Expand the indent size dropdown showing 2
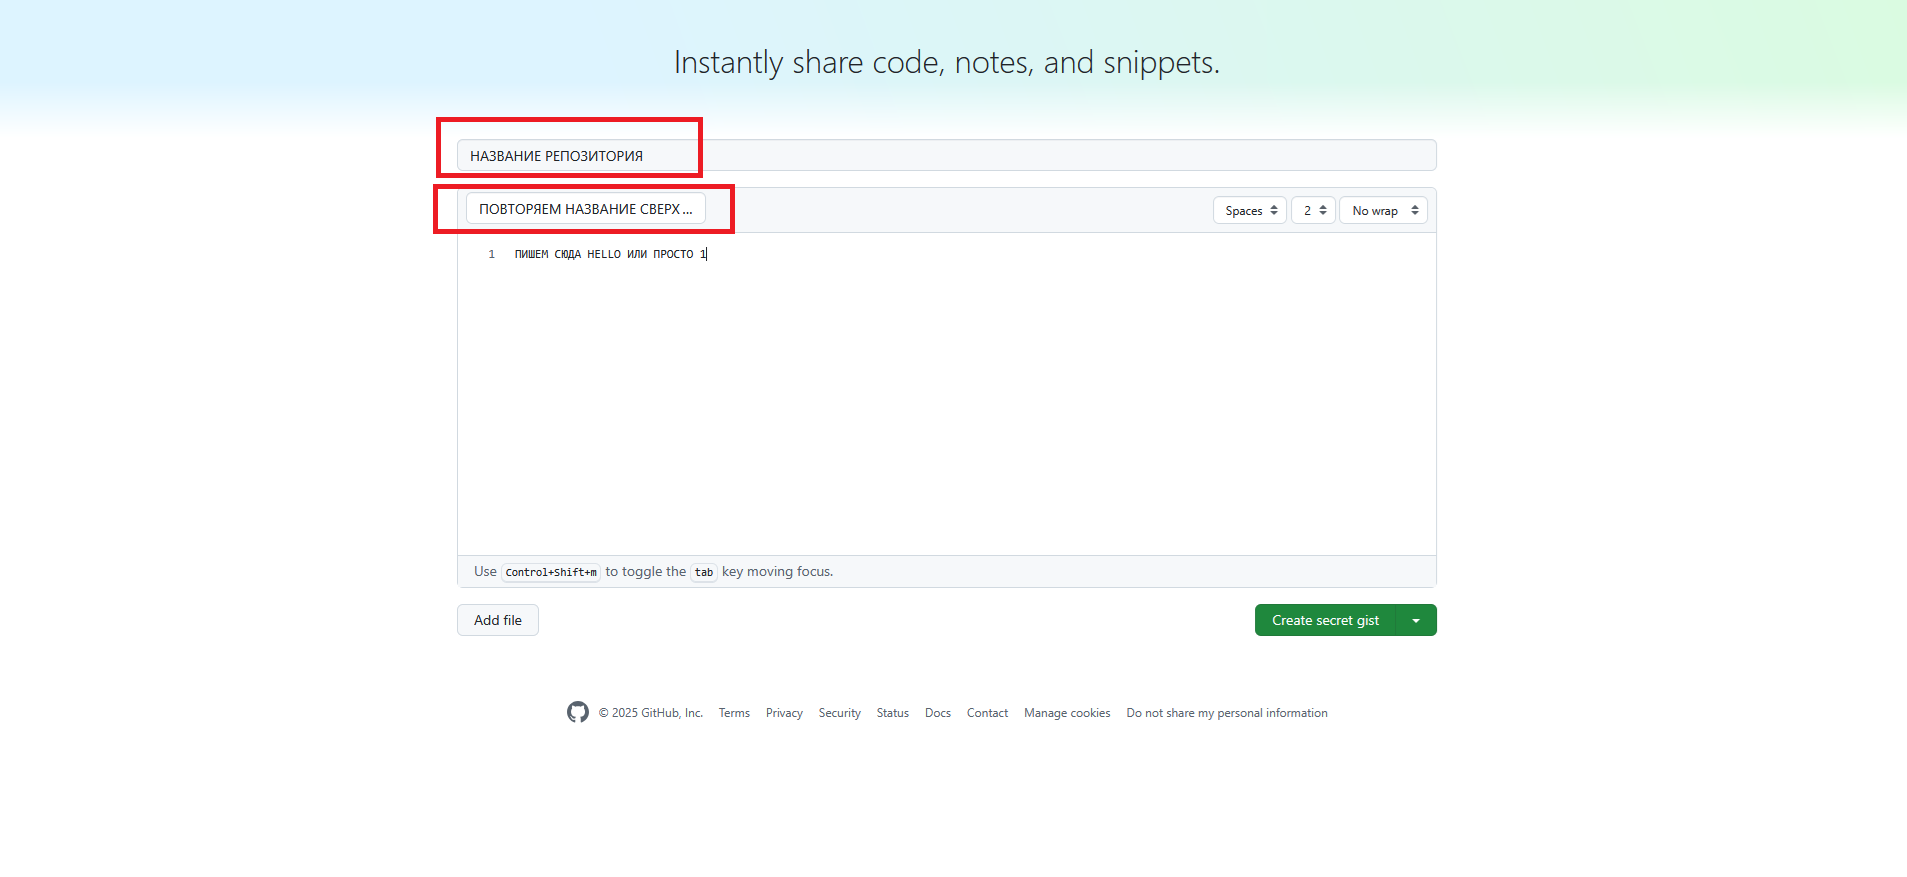1907x877 pixels. point(1313,210)
